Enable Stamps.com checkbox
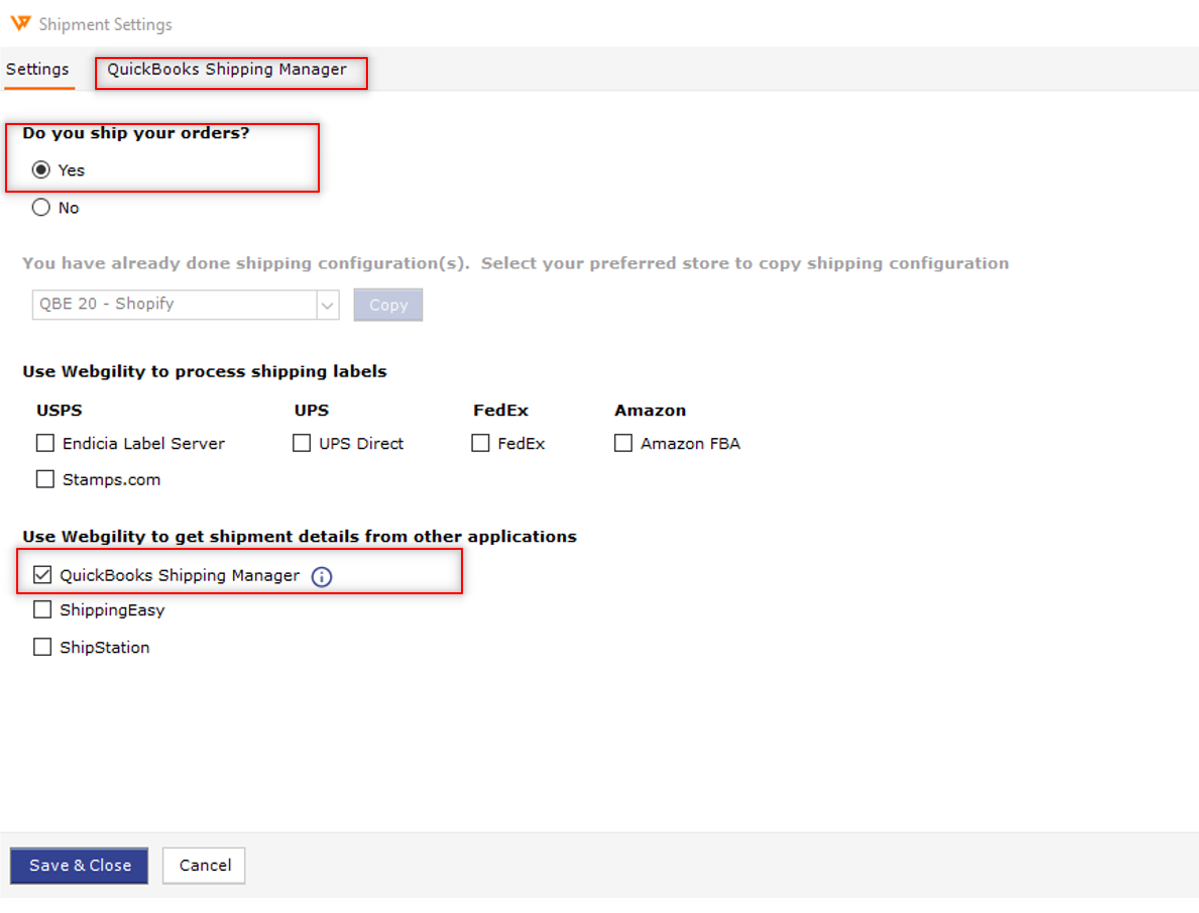 click(x=45, y=479)
